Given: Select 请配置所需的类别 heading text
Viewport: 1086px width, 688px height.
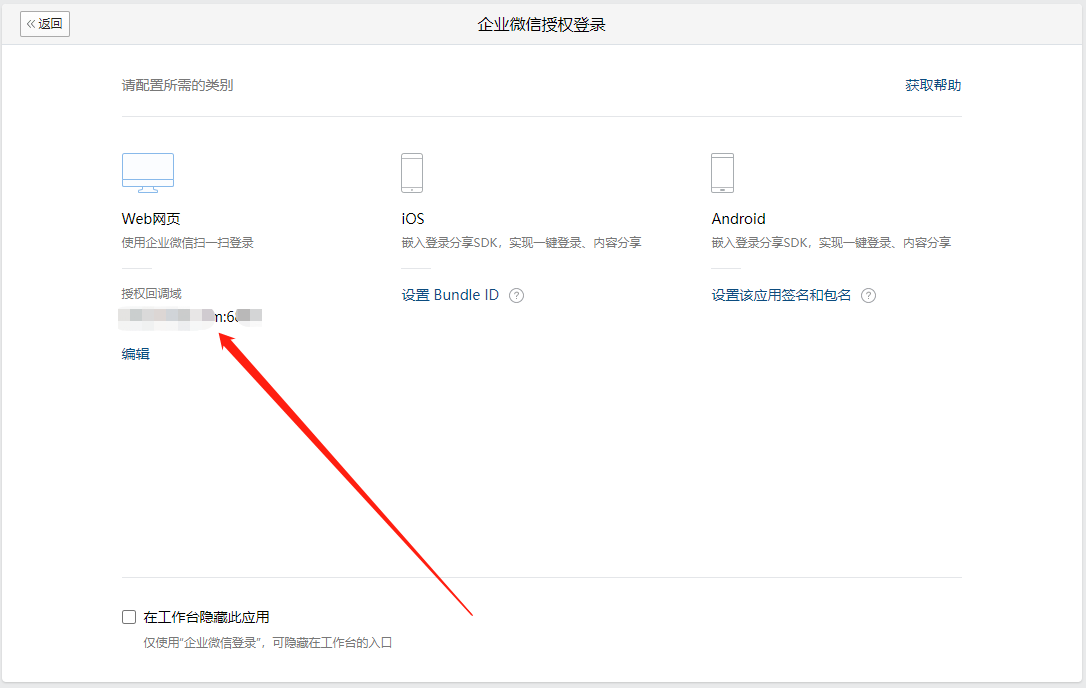Looking at the screenshot, I should coord(177,85).
